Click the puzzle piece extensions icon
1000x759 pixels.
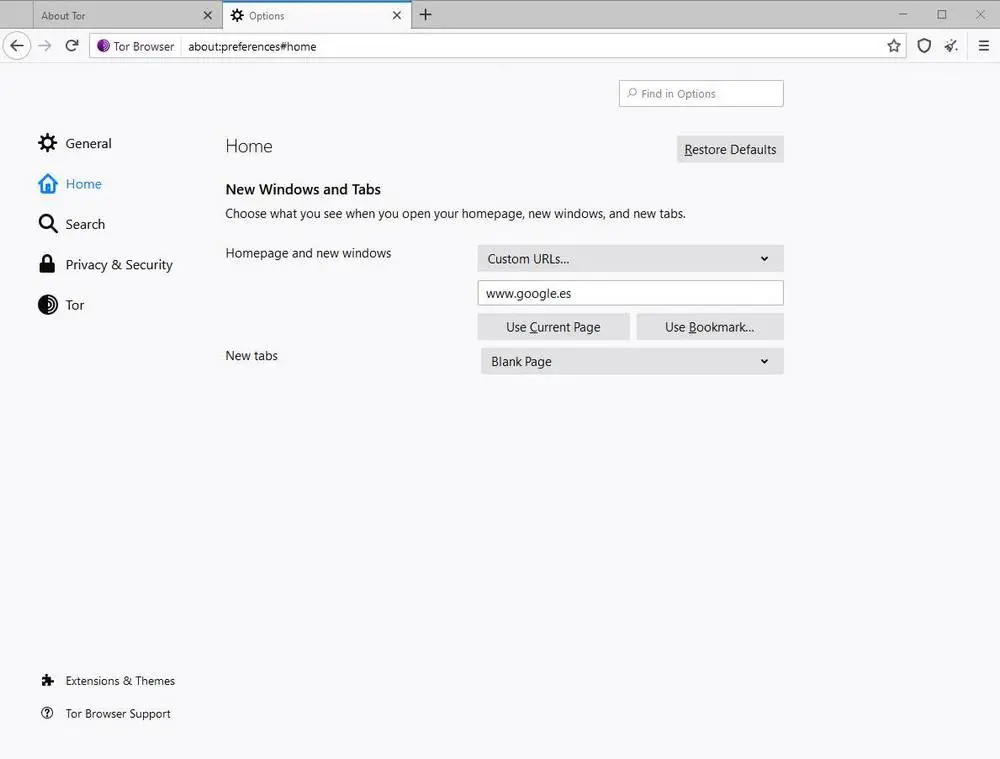pos(47,681)
